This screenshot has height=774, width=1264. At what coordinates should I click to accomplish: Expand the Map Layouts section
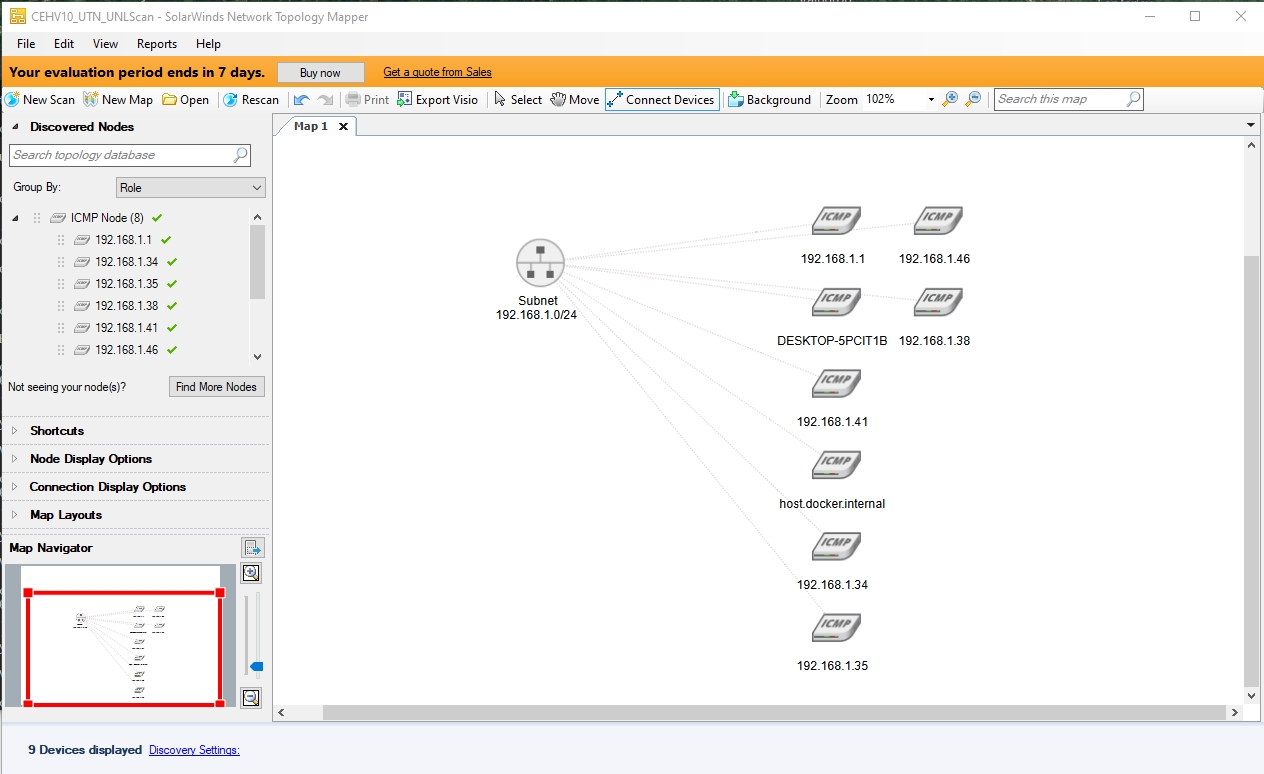point(66,515)
